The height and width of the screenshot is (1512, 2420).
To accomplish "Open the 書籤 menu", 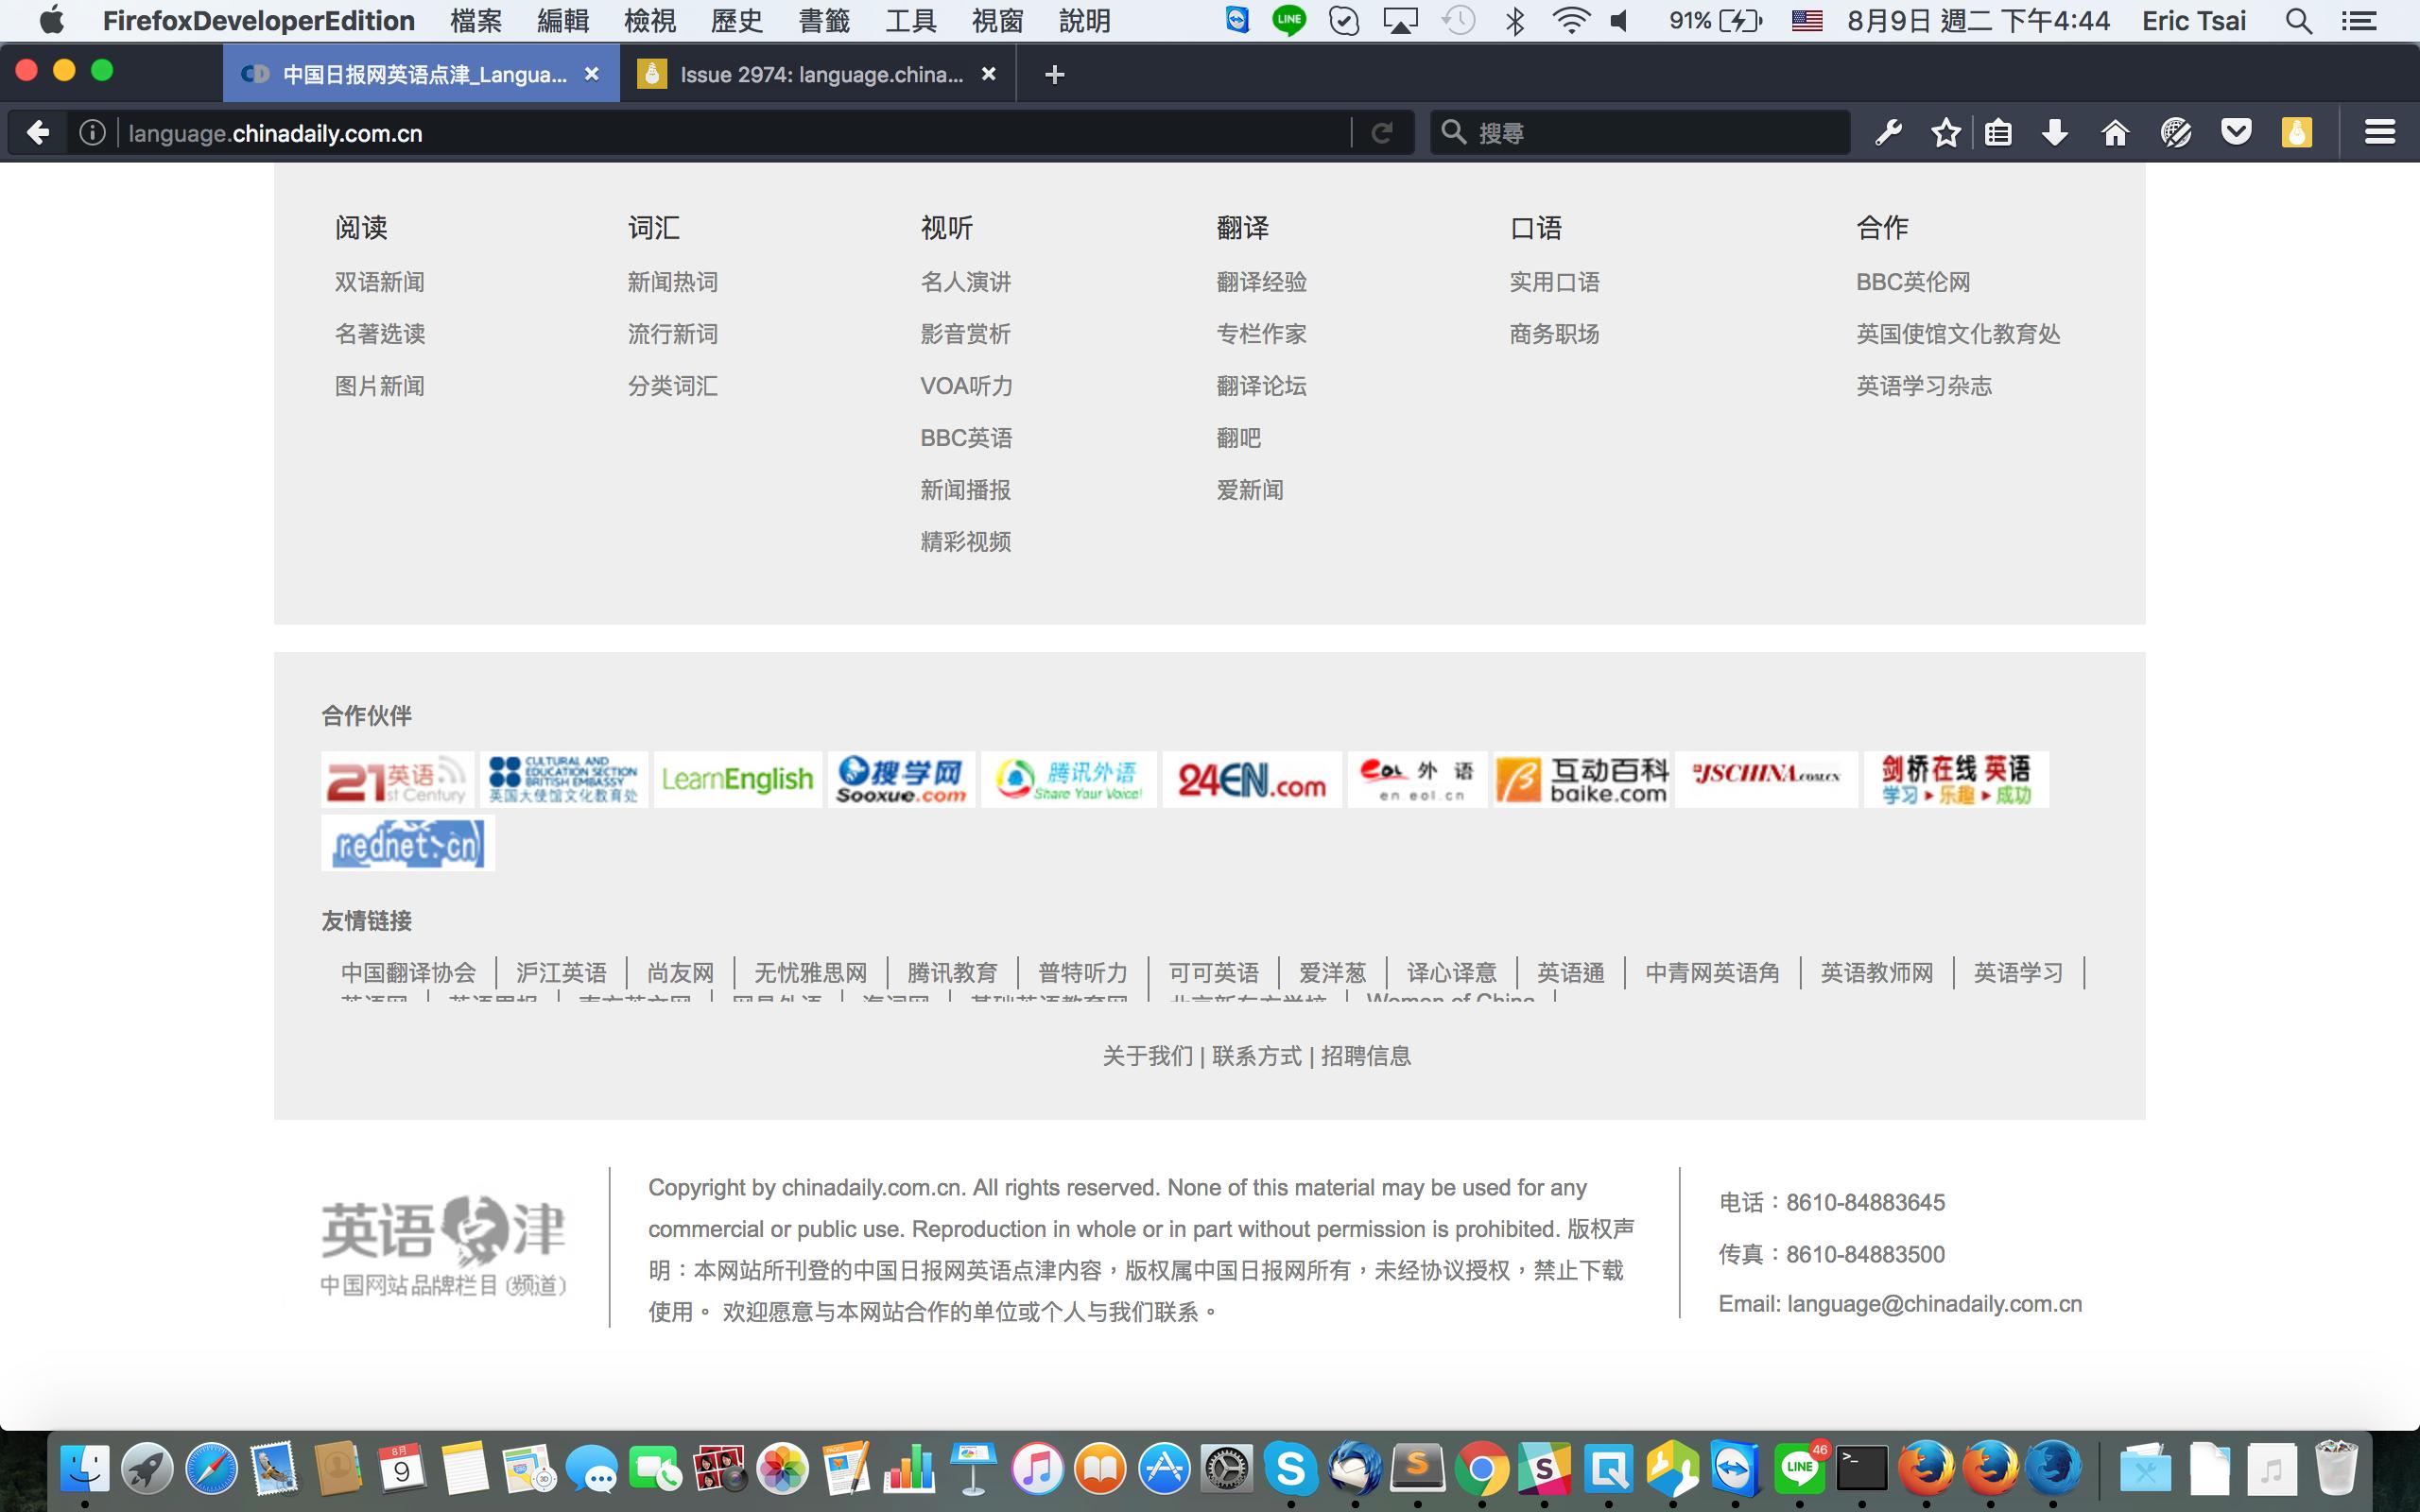I will point(824,20).
